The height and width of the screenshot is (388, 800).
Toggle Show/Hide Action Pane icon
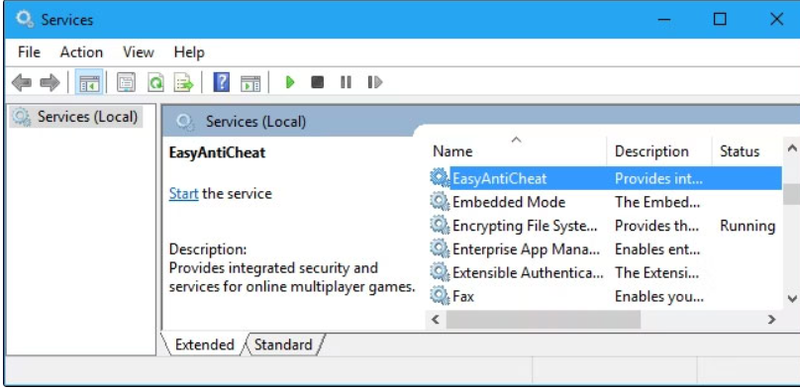coord(251,83)
